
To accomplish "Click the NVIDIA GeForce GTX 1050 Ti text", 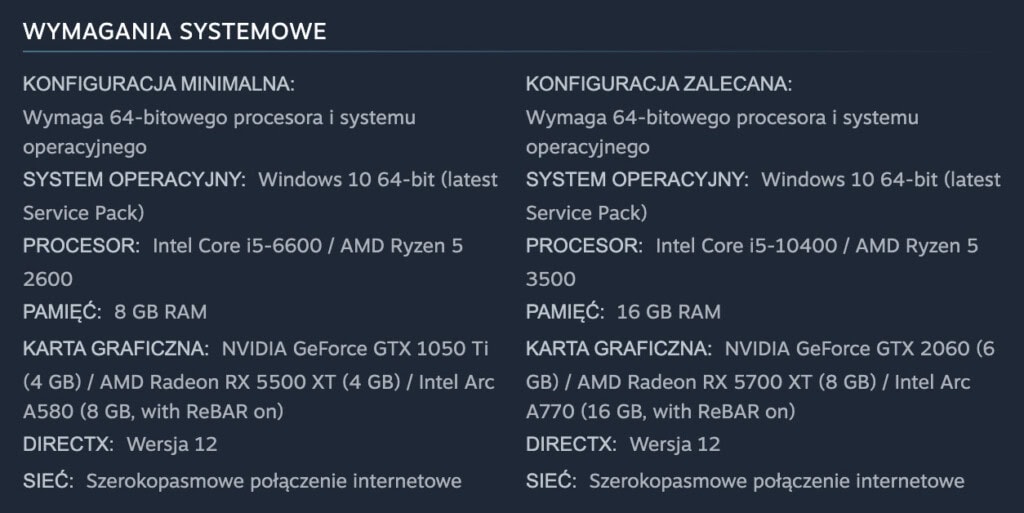I will pos(355,349).
